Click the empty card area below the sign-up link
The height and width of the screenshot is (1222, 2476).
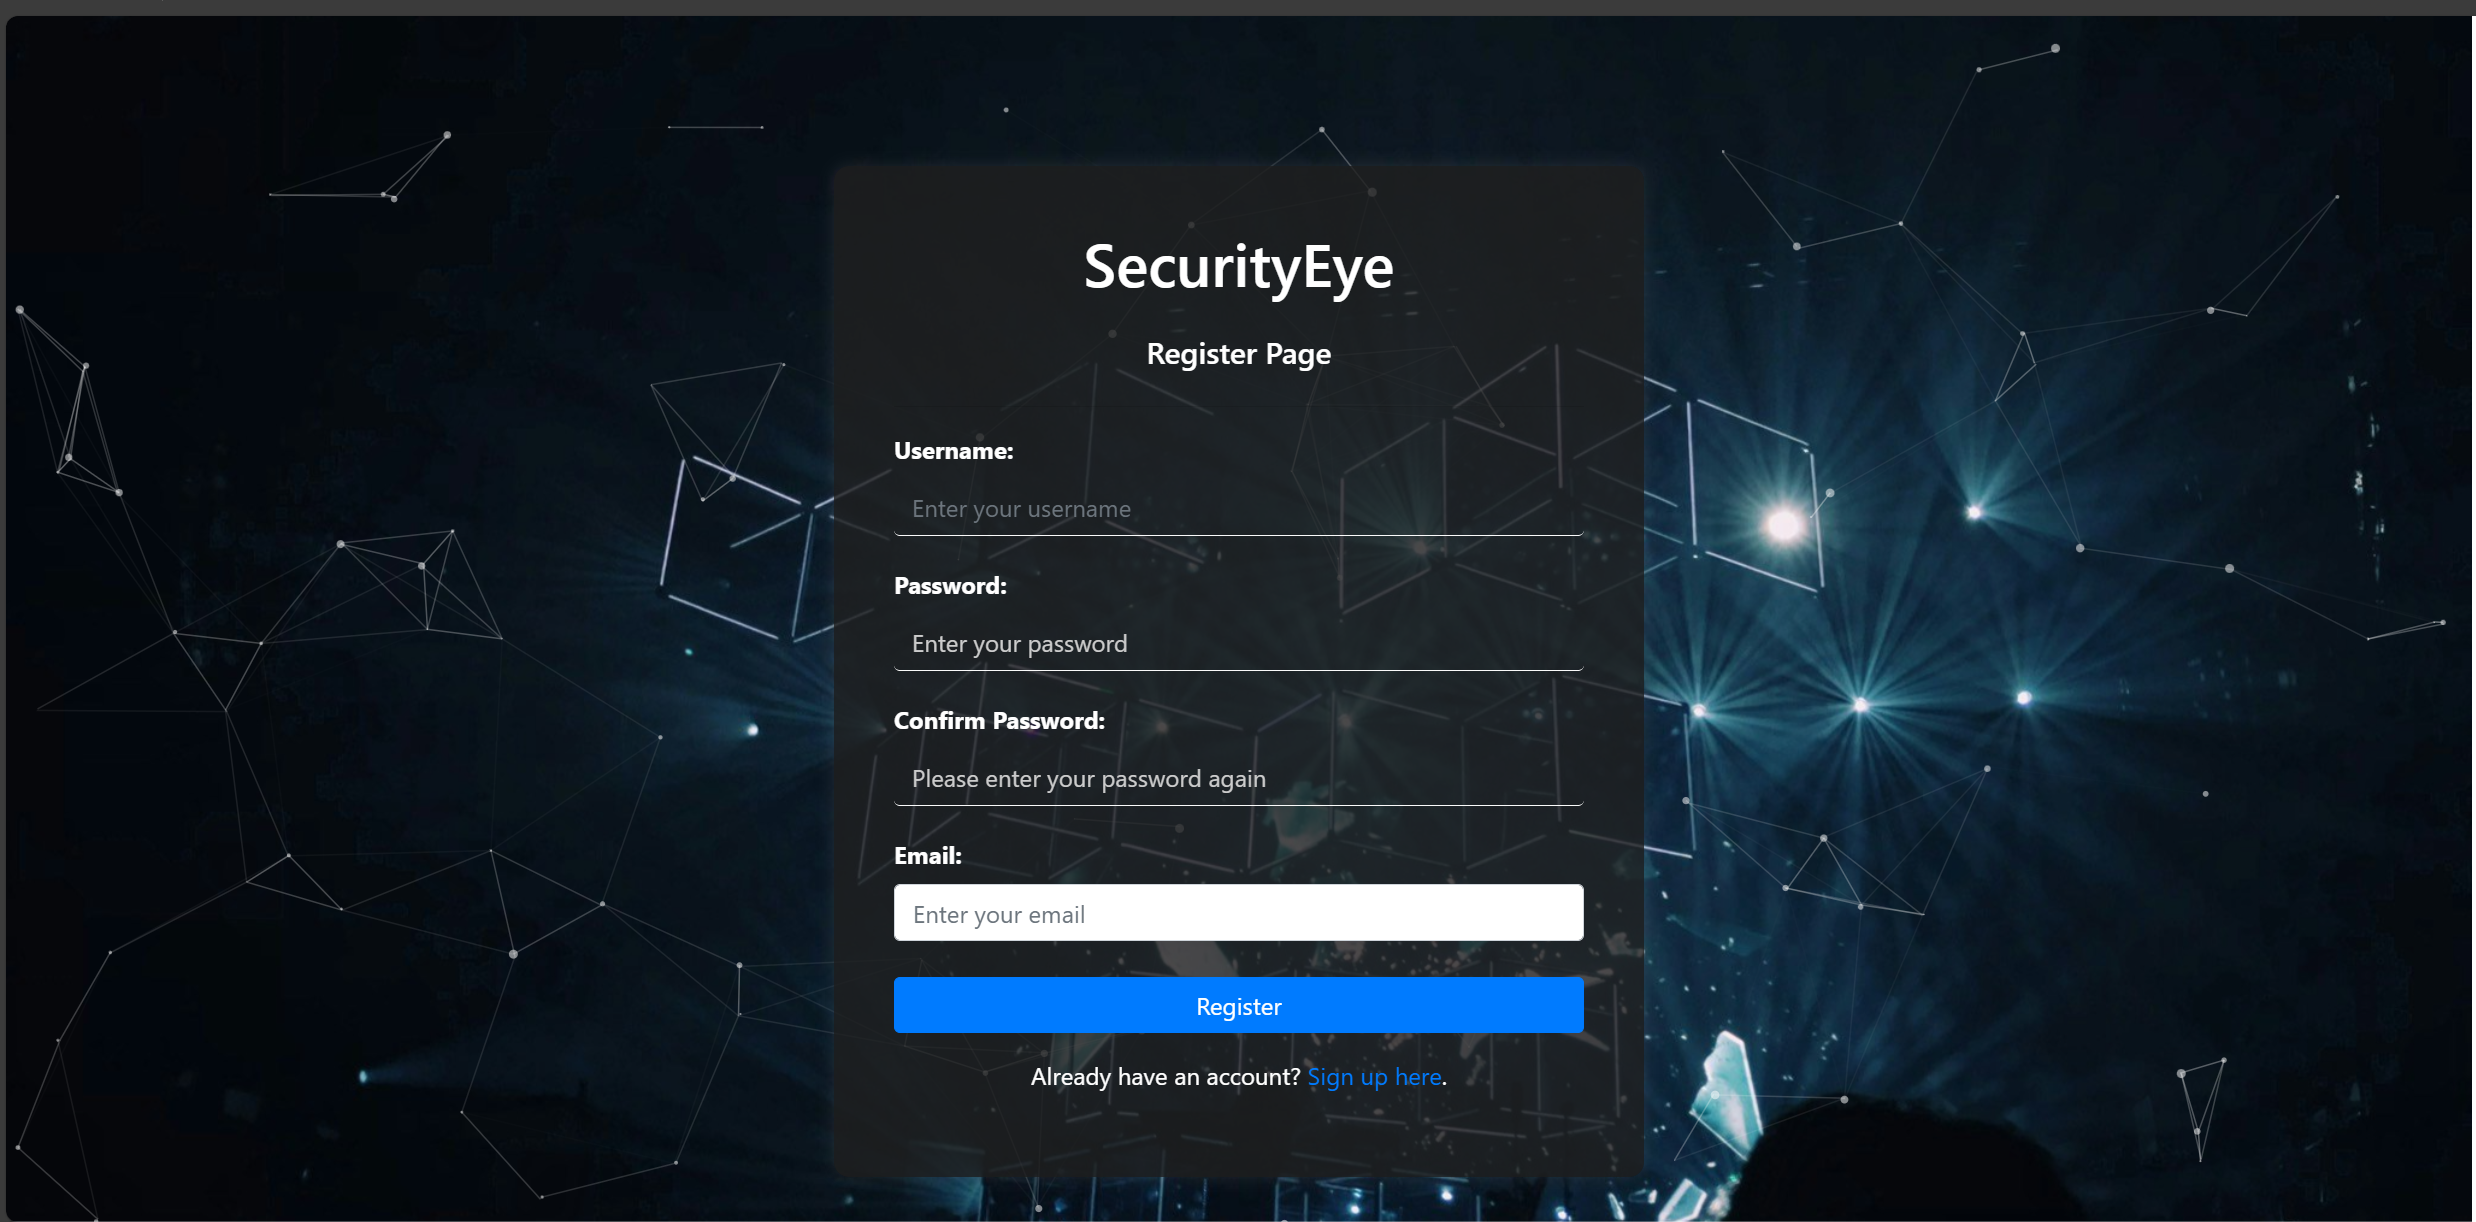1238,1135
